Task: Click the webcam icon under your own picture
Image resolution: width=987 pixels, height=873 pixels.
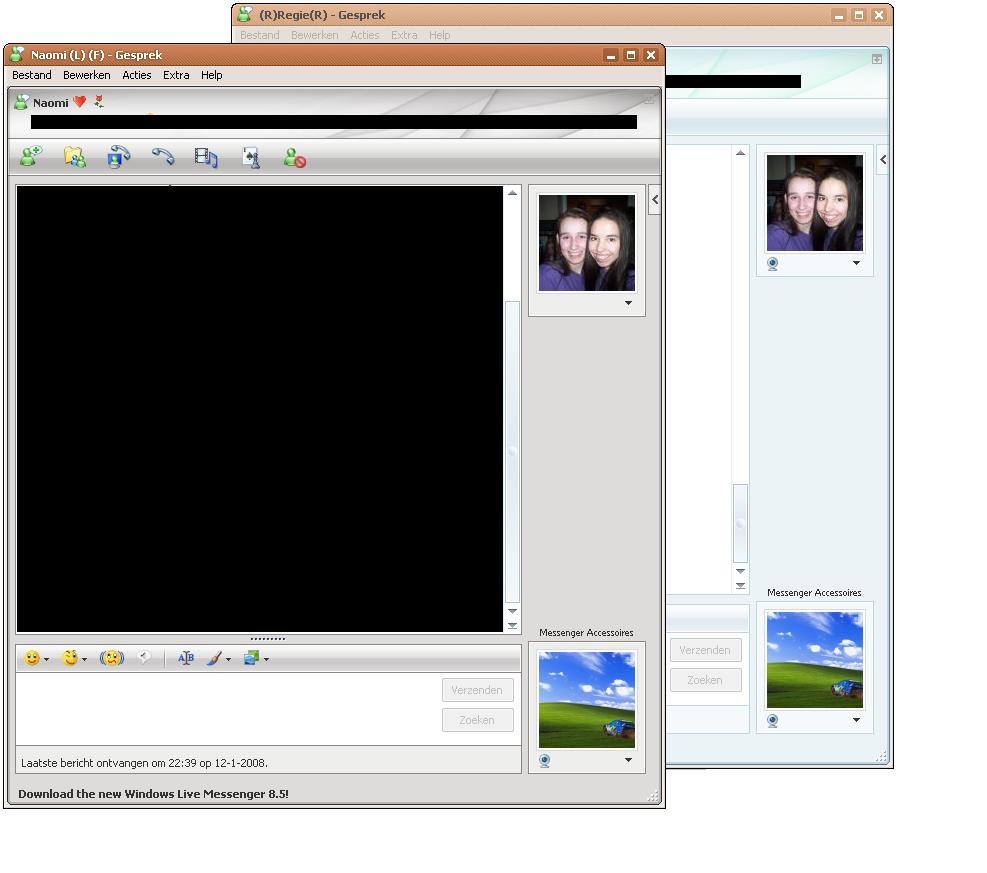Action: pos(544,760)
